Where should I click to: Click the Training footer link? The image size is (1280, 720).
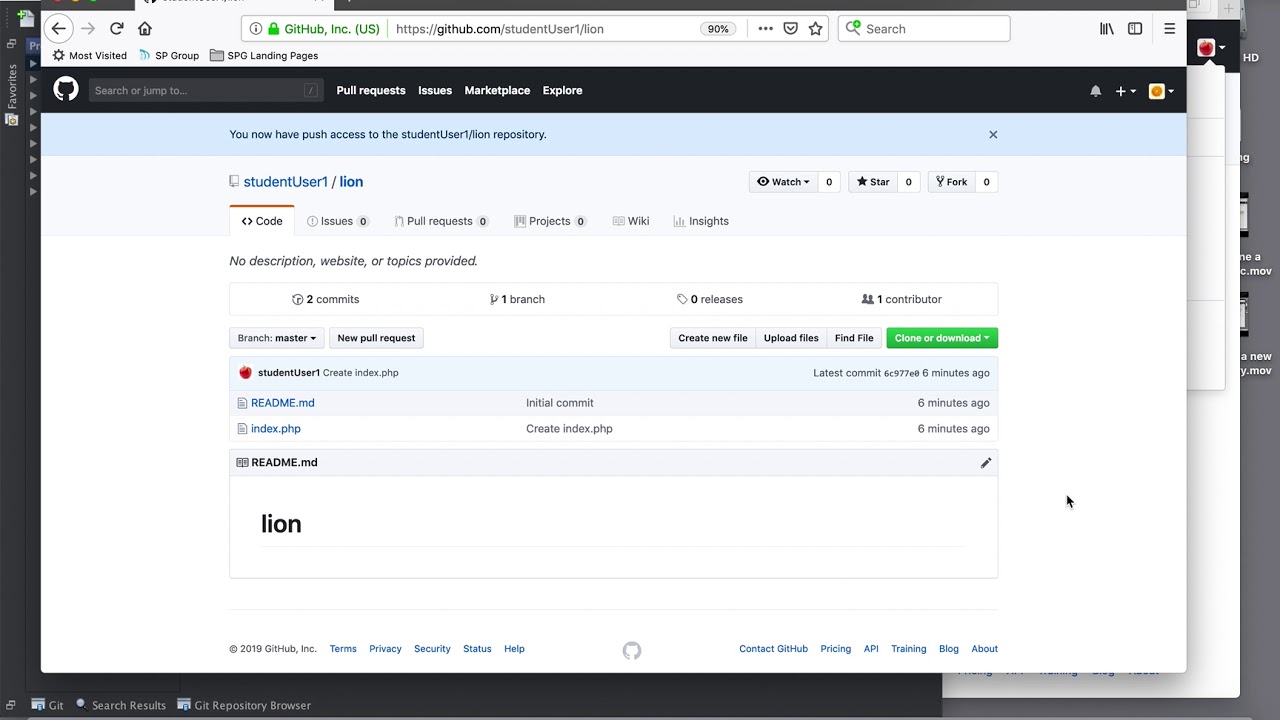pos(909,649)
